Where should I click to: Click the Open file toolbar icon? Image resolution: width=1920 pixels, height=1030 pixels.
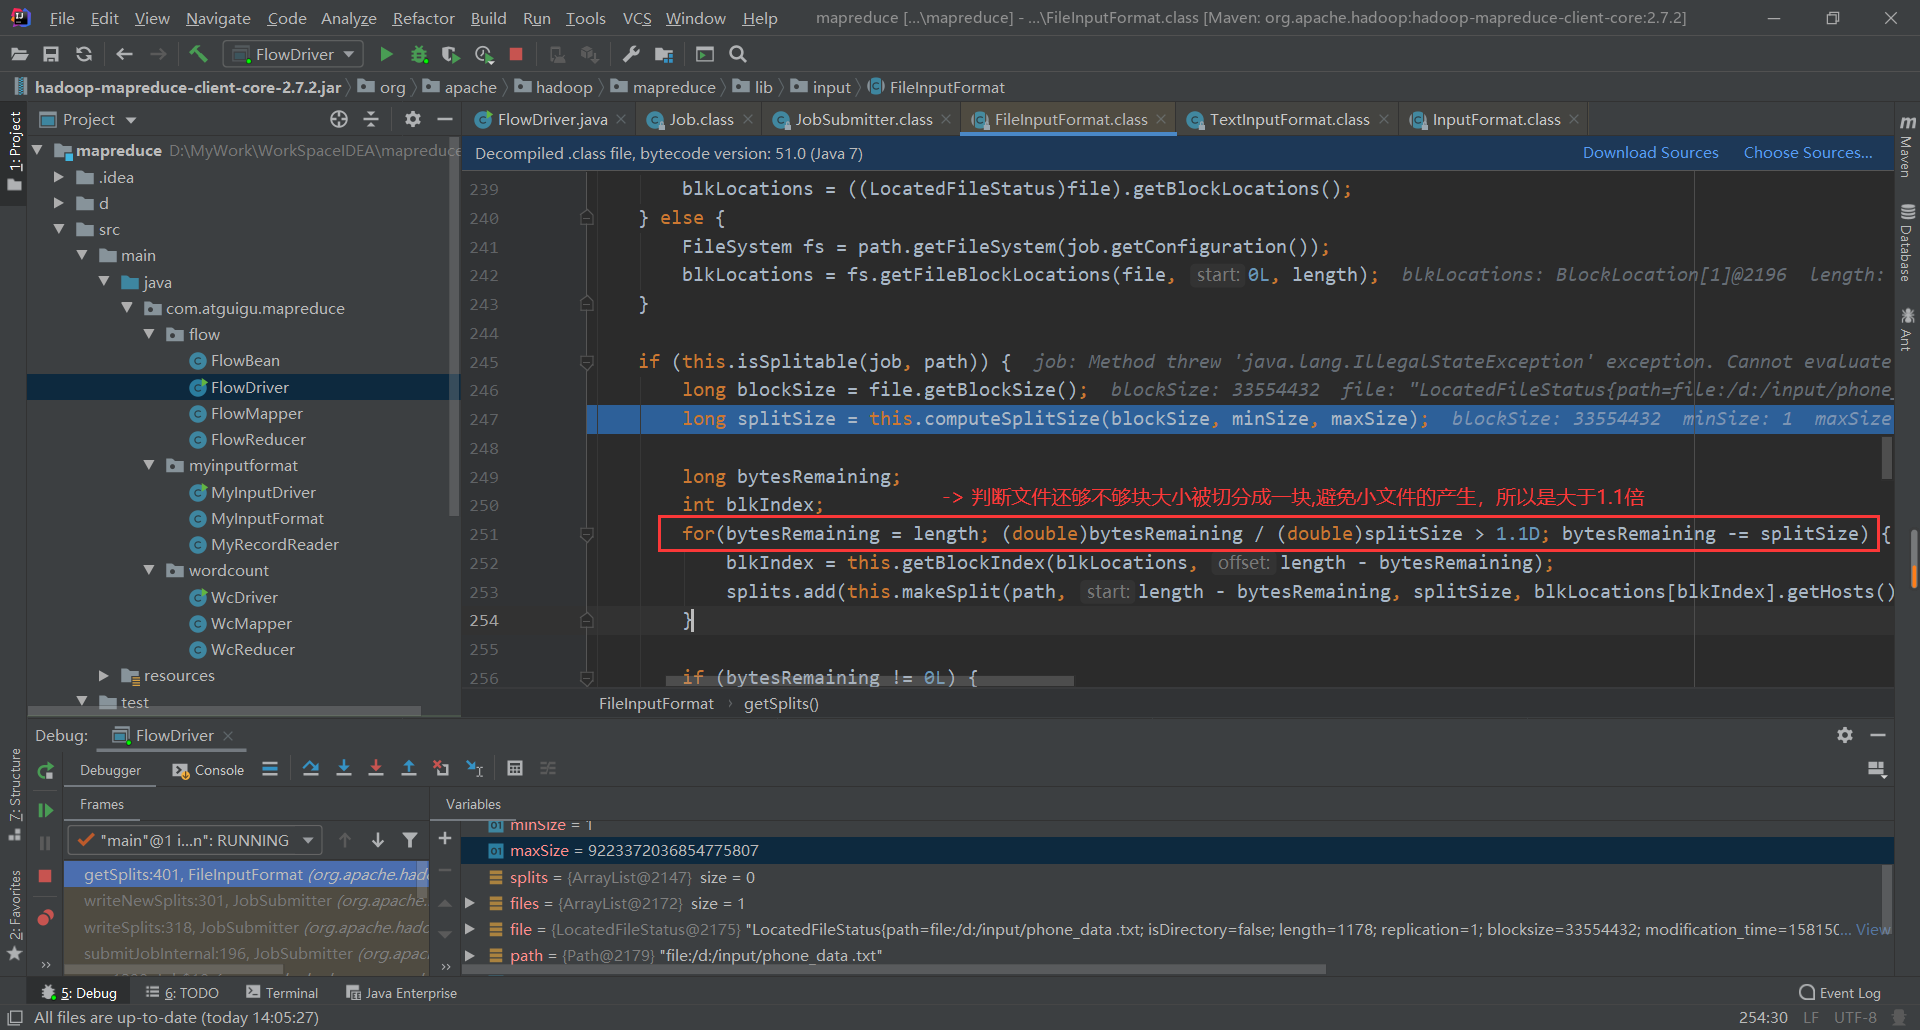19,54
